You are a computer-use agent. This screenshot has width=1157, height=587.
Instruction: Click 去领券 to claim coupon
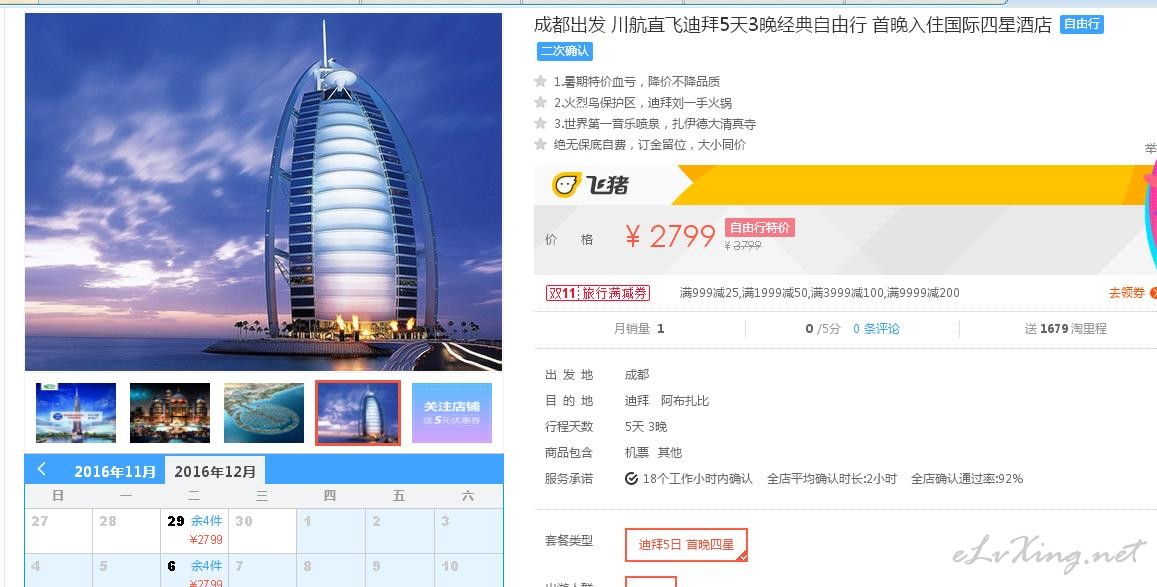pyautogui.click(x=1127, y=293)
